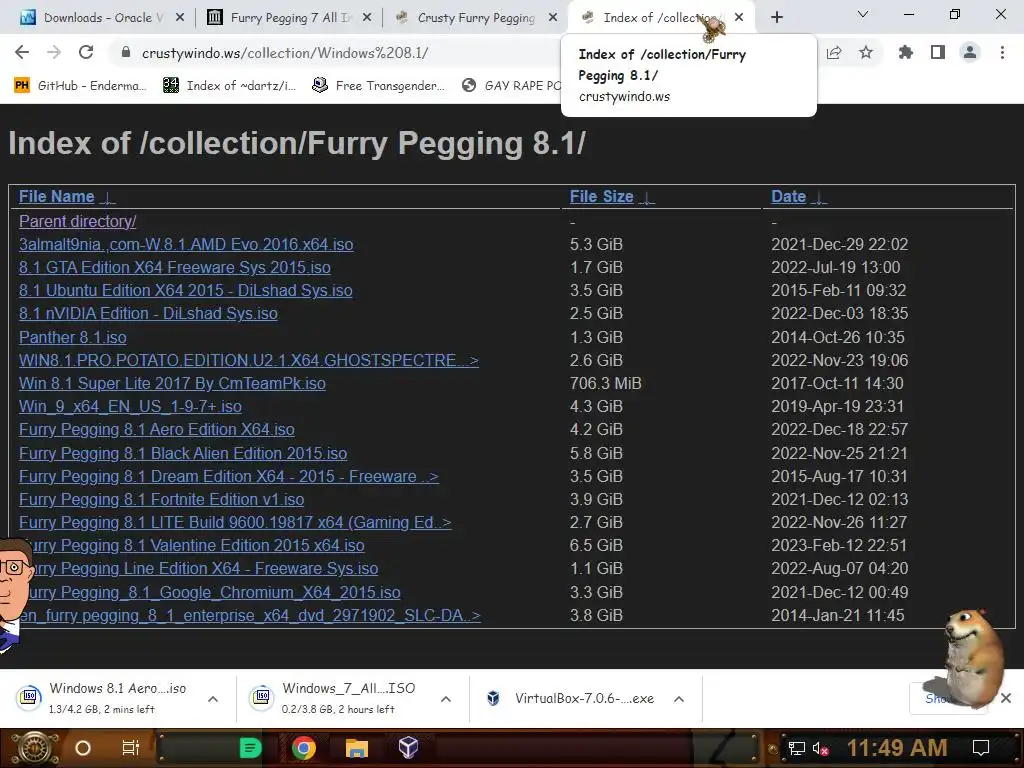Open the profile avatar menu
Viewport: 1024px width, 768px height.
coord(970,53)
